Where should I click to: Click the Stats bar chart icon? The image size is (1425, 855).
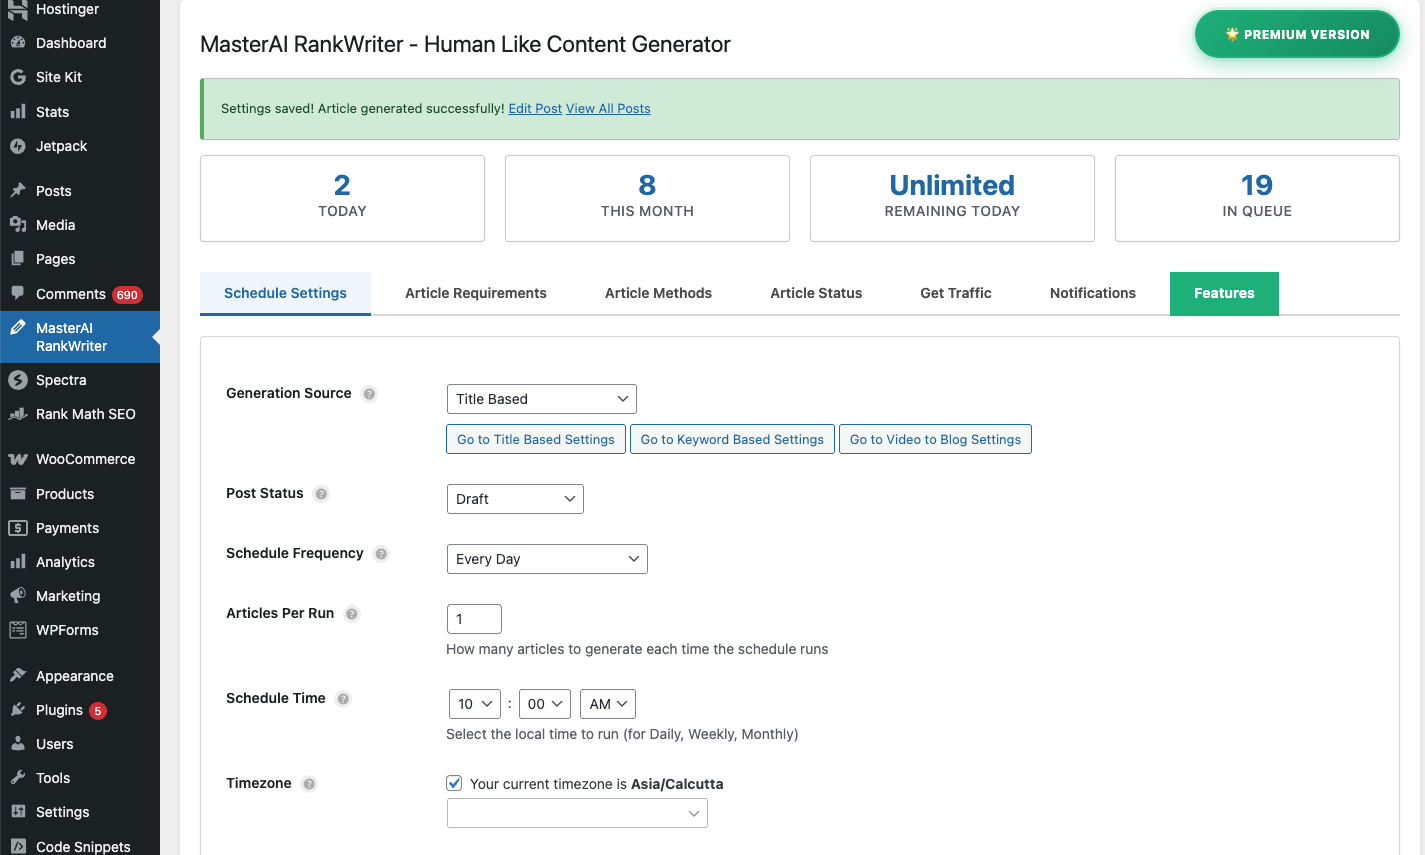pyautogui.click(x=18, y=112)
